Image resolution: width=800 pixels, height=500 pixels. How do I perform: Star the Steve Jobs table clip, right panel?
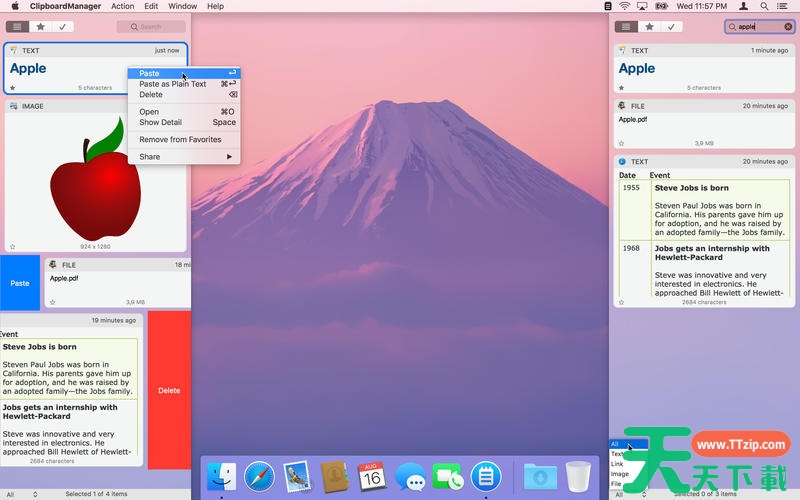pos(621,302)
